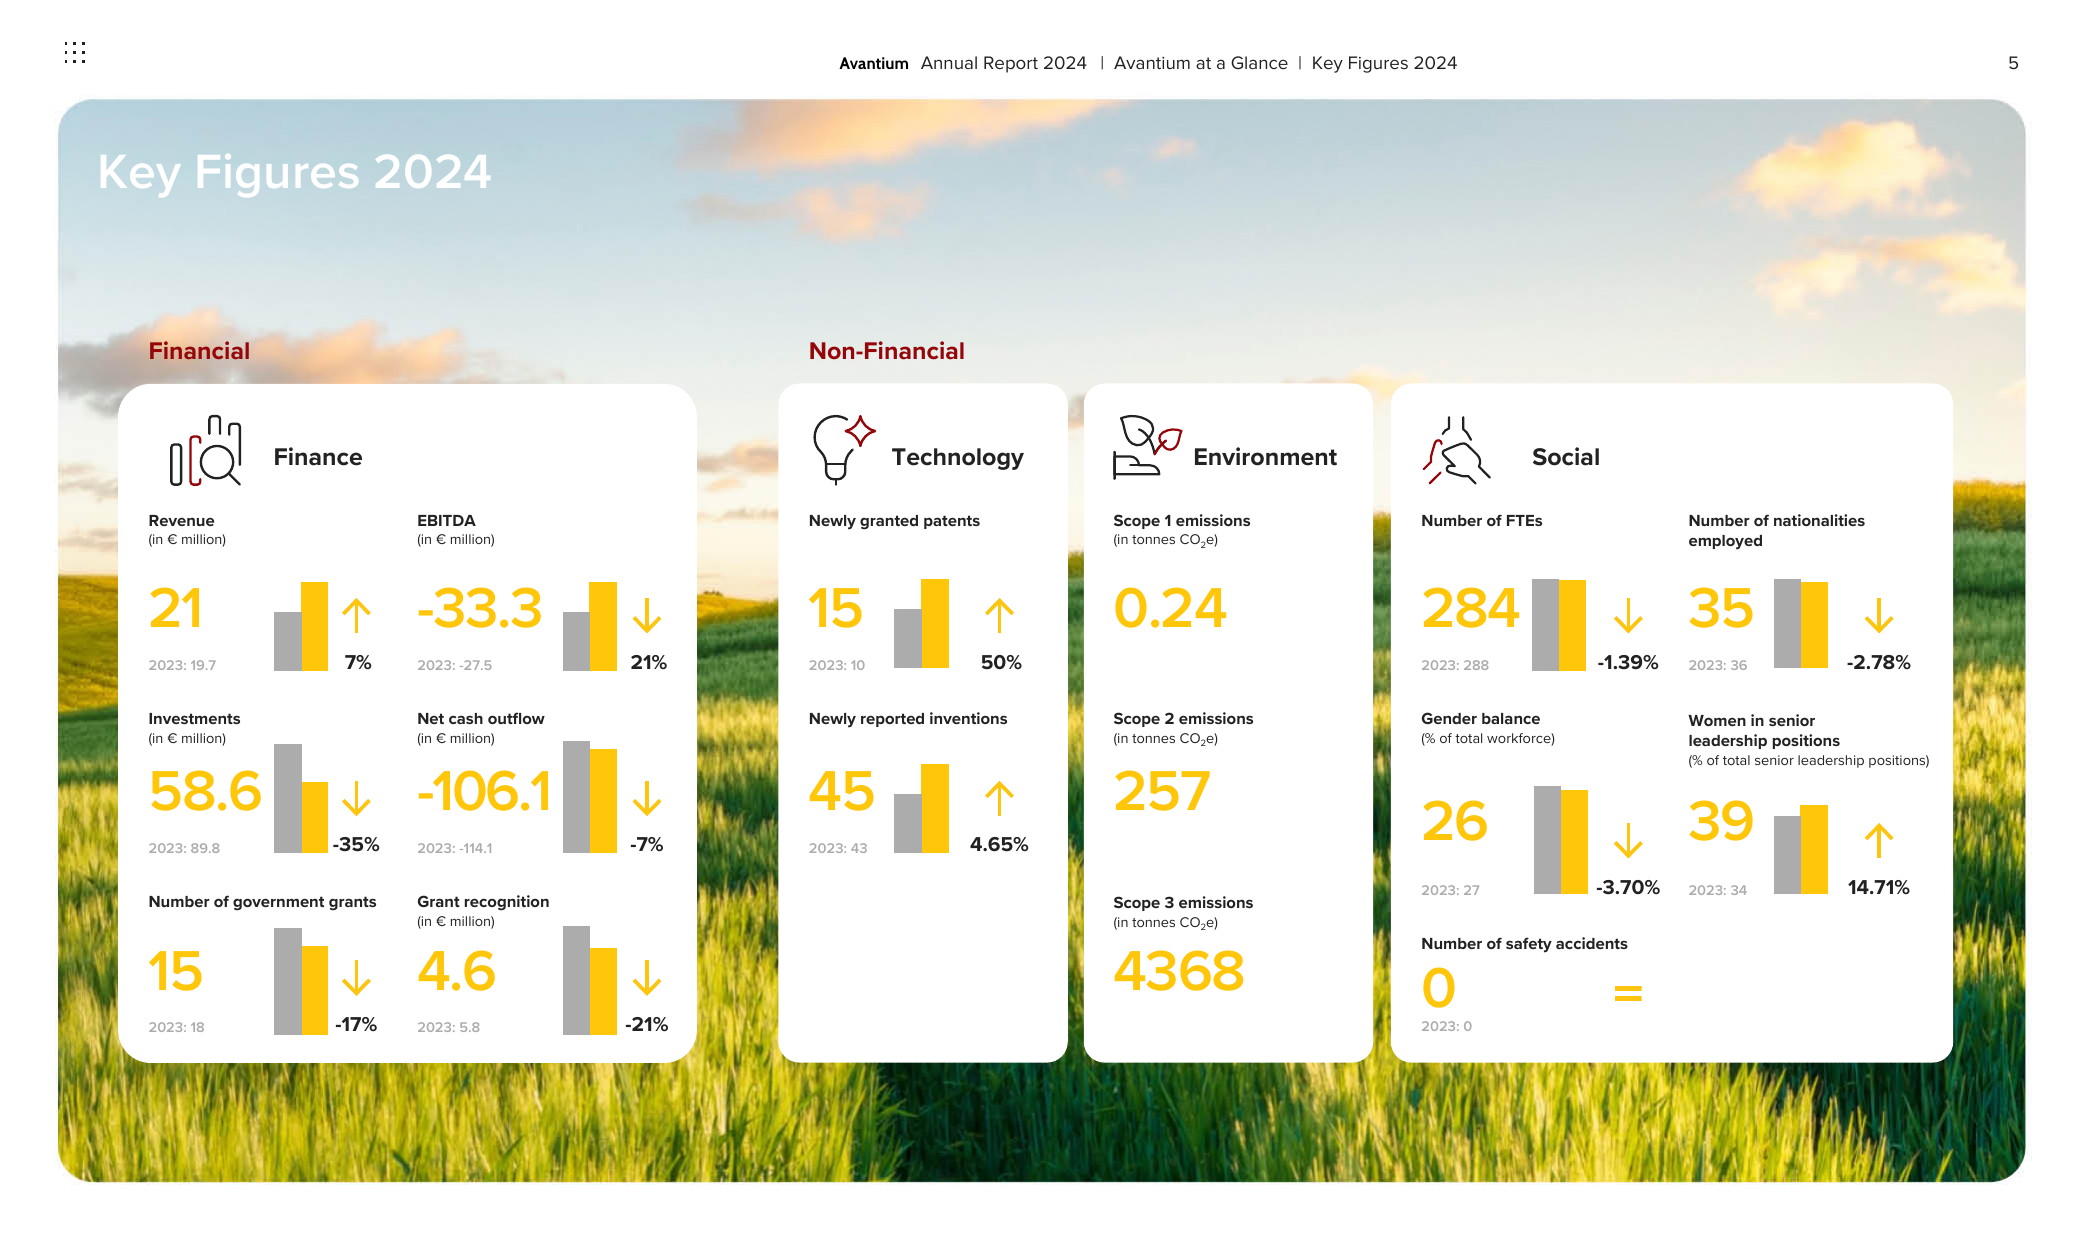Click the EBITDA down arrow icon
This screenshot has width=2085, height=1241.
tap(648, 615)
